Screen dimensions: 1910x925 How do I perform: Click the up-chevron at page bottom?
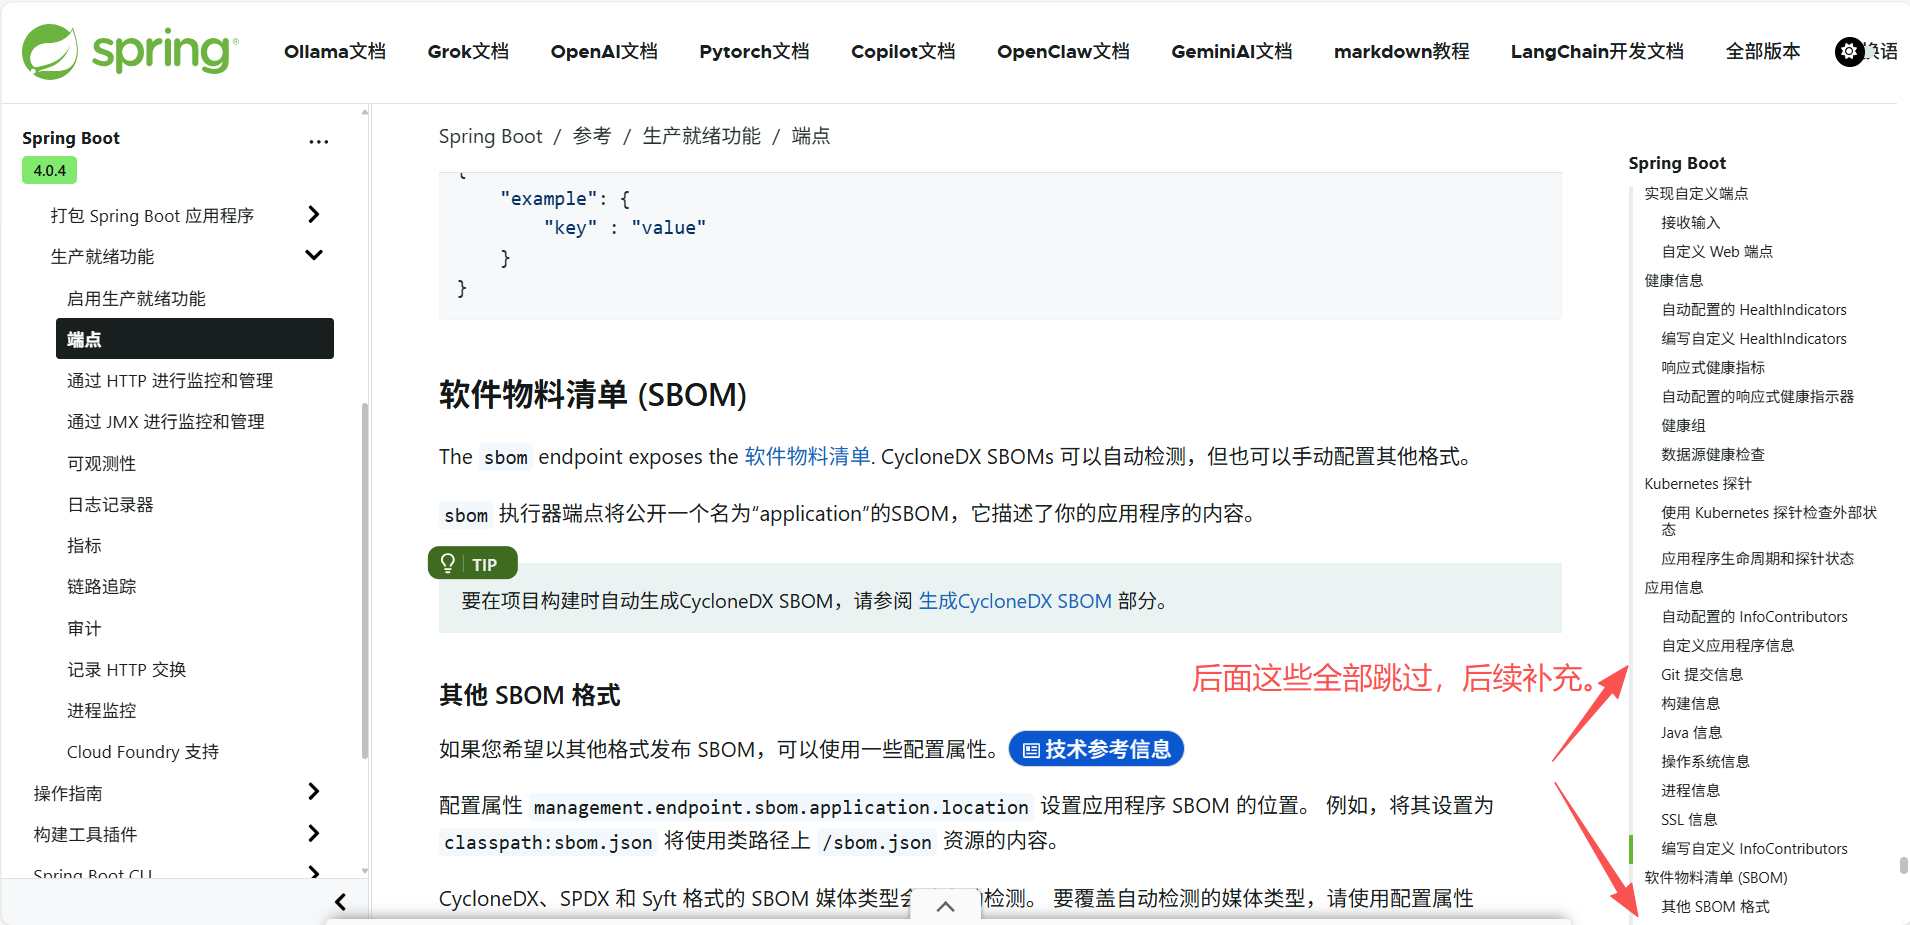tap(945, 906)
